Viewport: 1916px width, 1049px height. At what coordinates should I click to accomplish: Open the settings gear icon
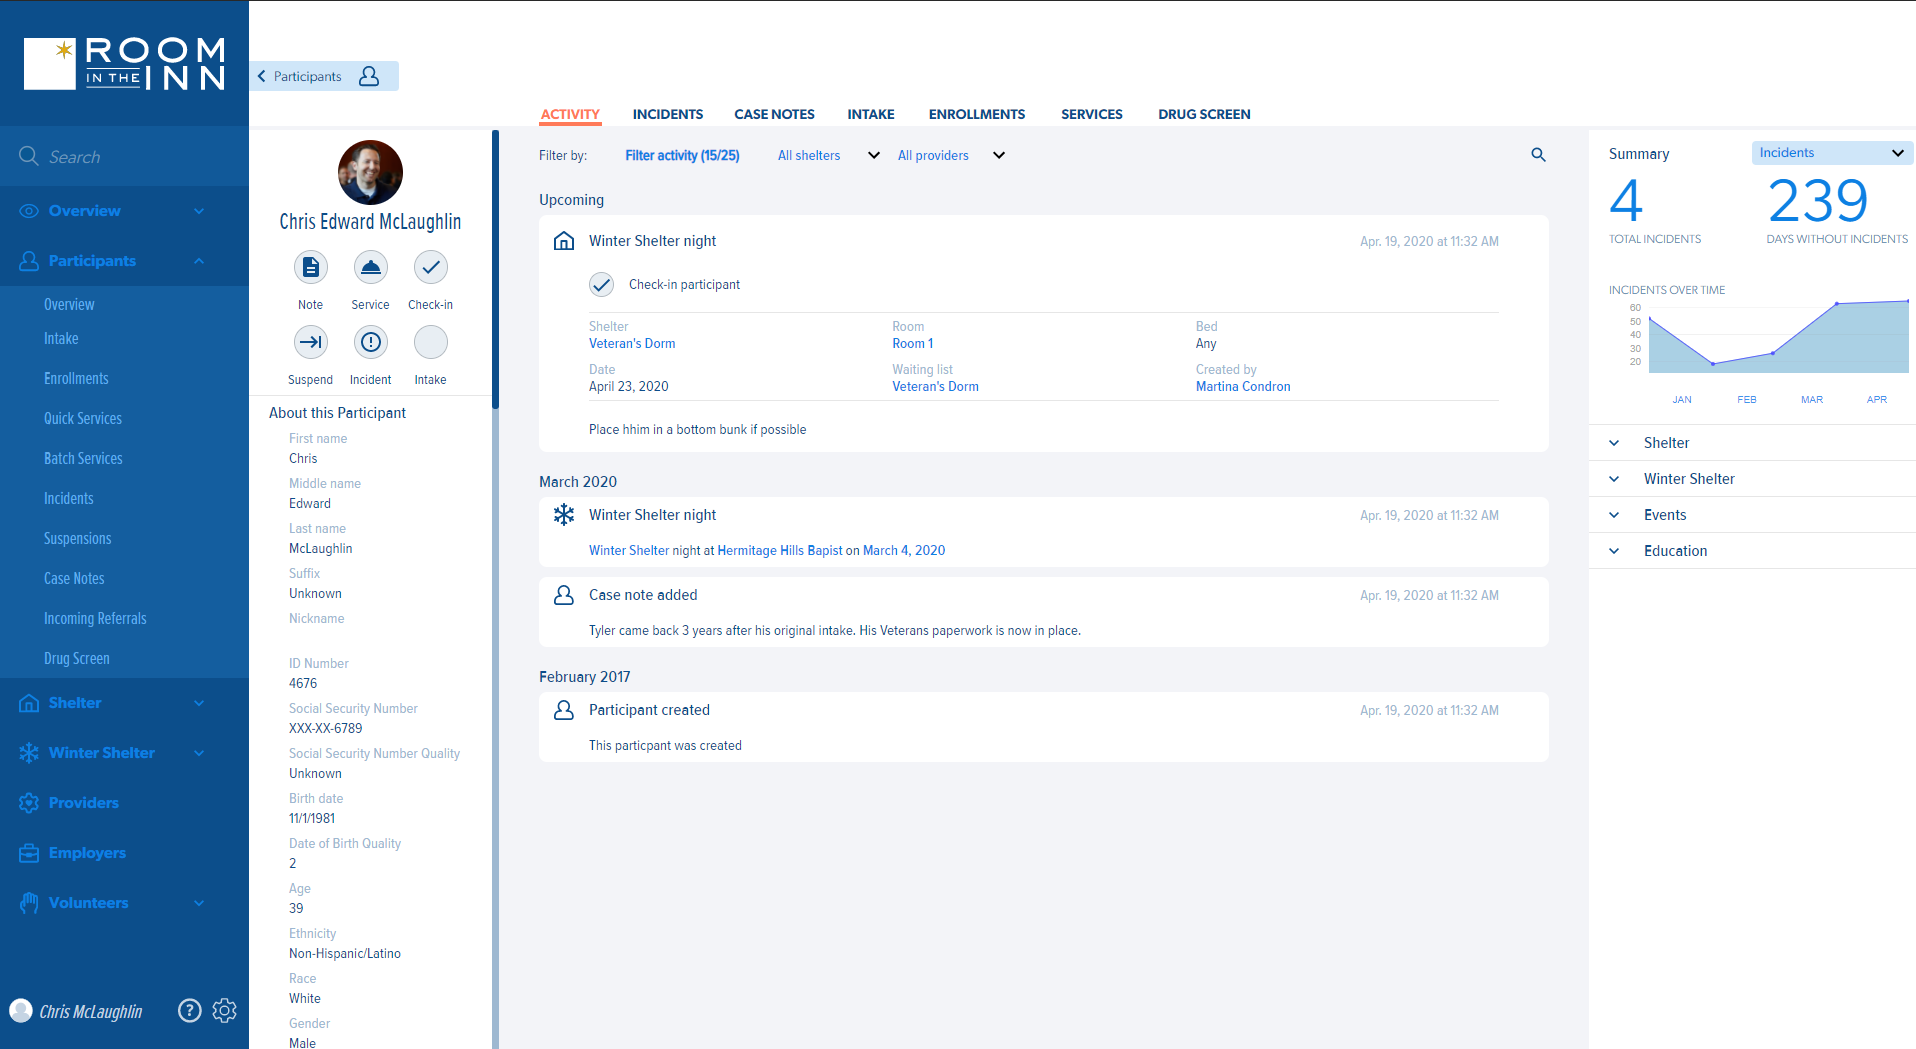(225, 1011)
